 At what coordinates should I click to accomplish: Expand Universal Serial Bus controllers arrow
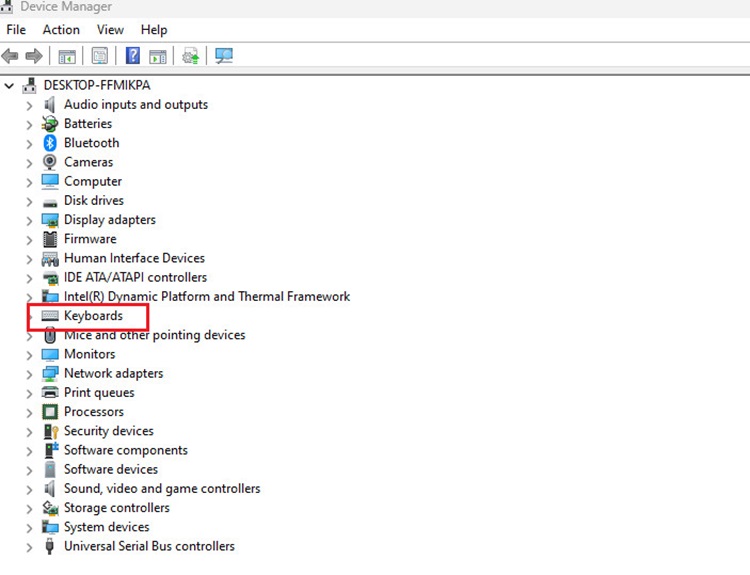tap(29, 547)
